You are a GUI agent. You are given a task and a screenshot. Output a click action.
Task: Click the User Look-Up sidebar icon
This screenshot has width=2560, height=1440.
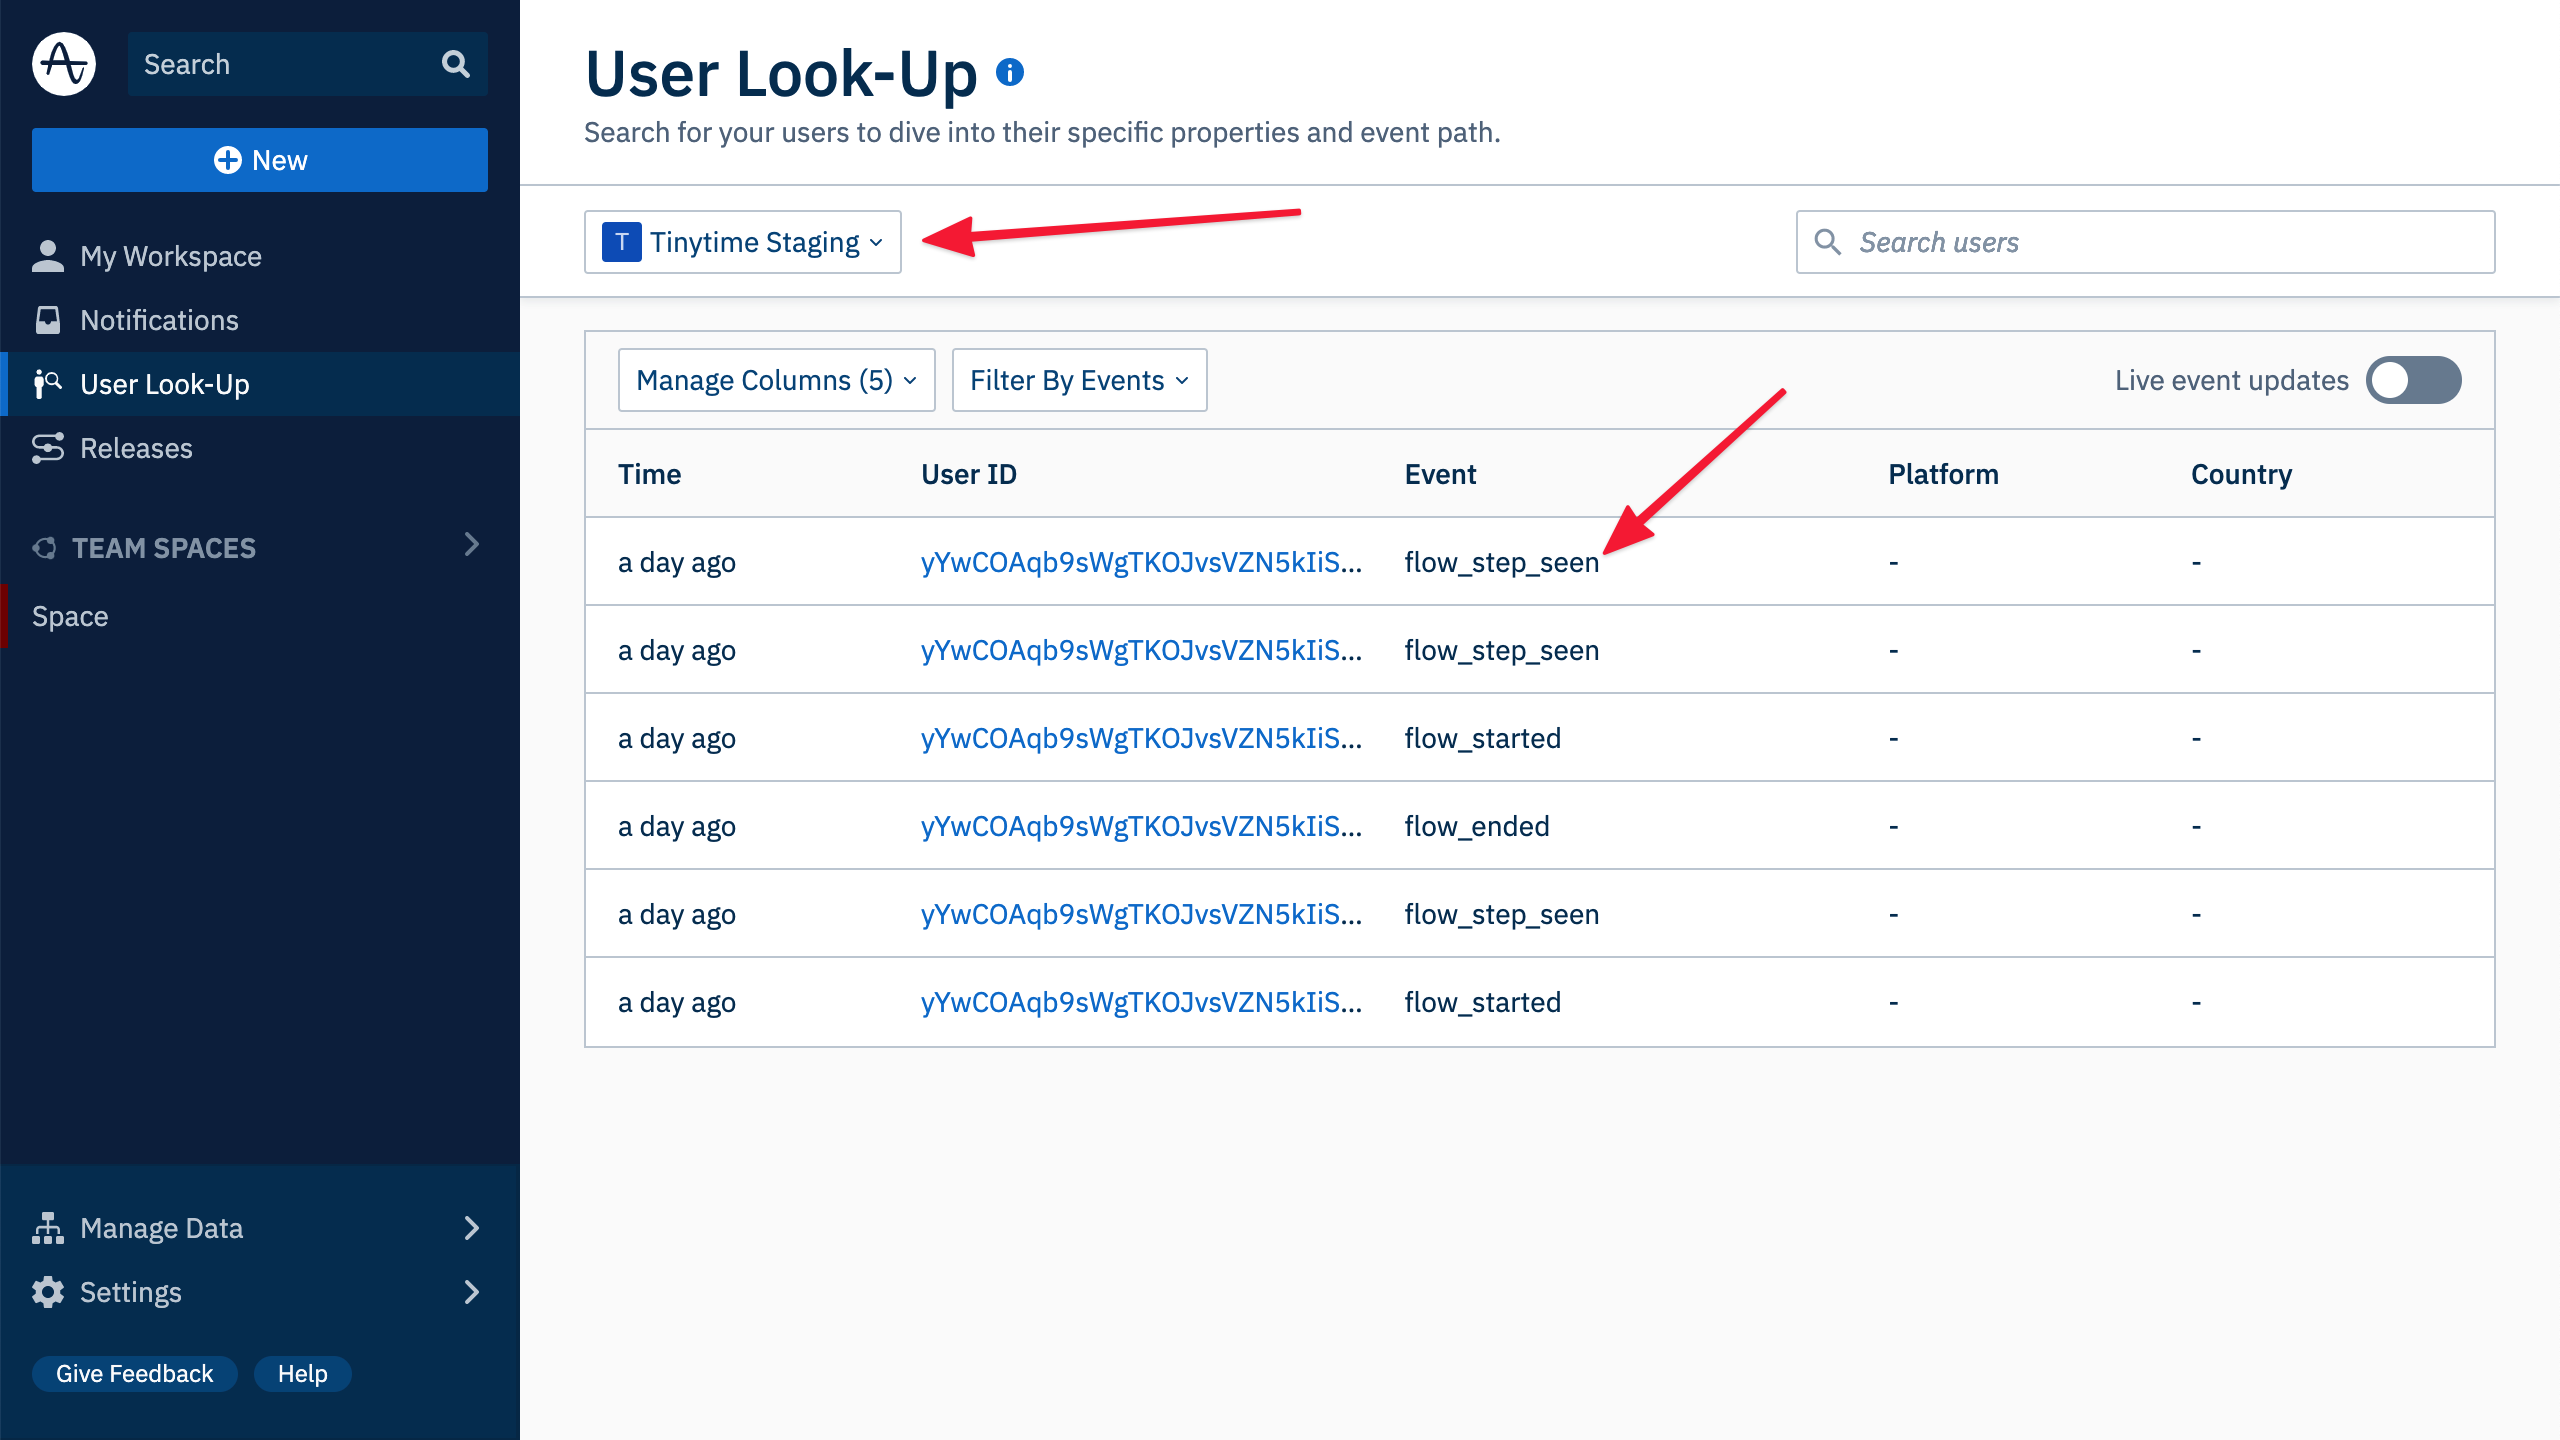click(47, 383)
